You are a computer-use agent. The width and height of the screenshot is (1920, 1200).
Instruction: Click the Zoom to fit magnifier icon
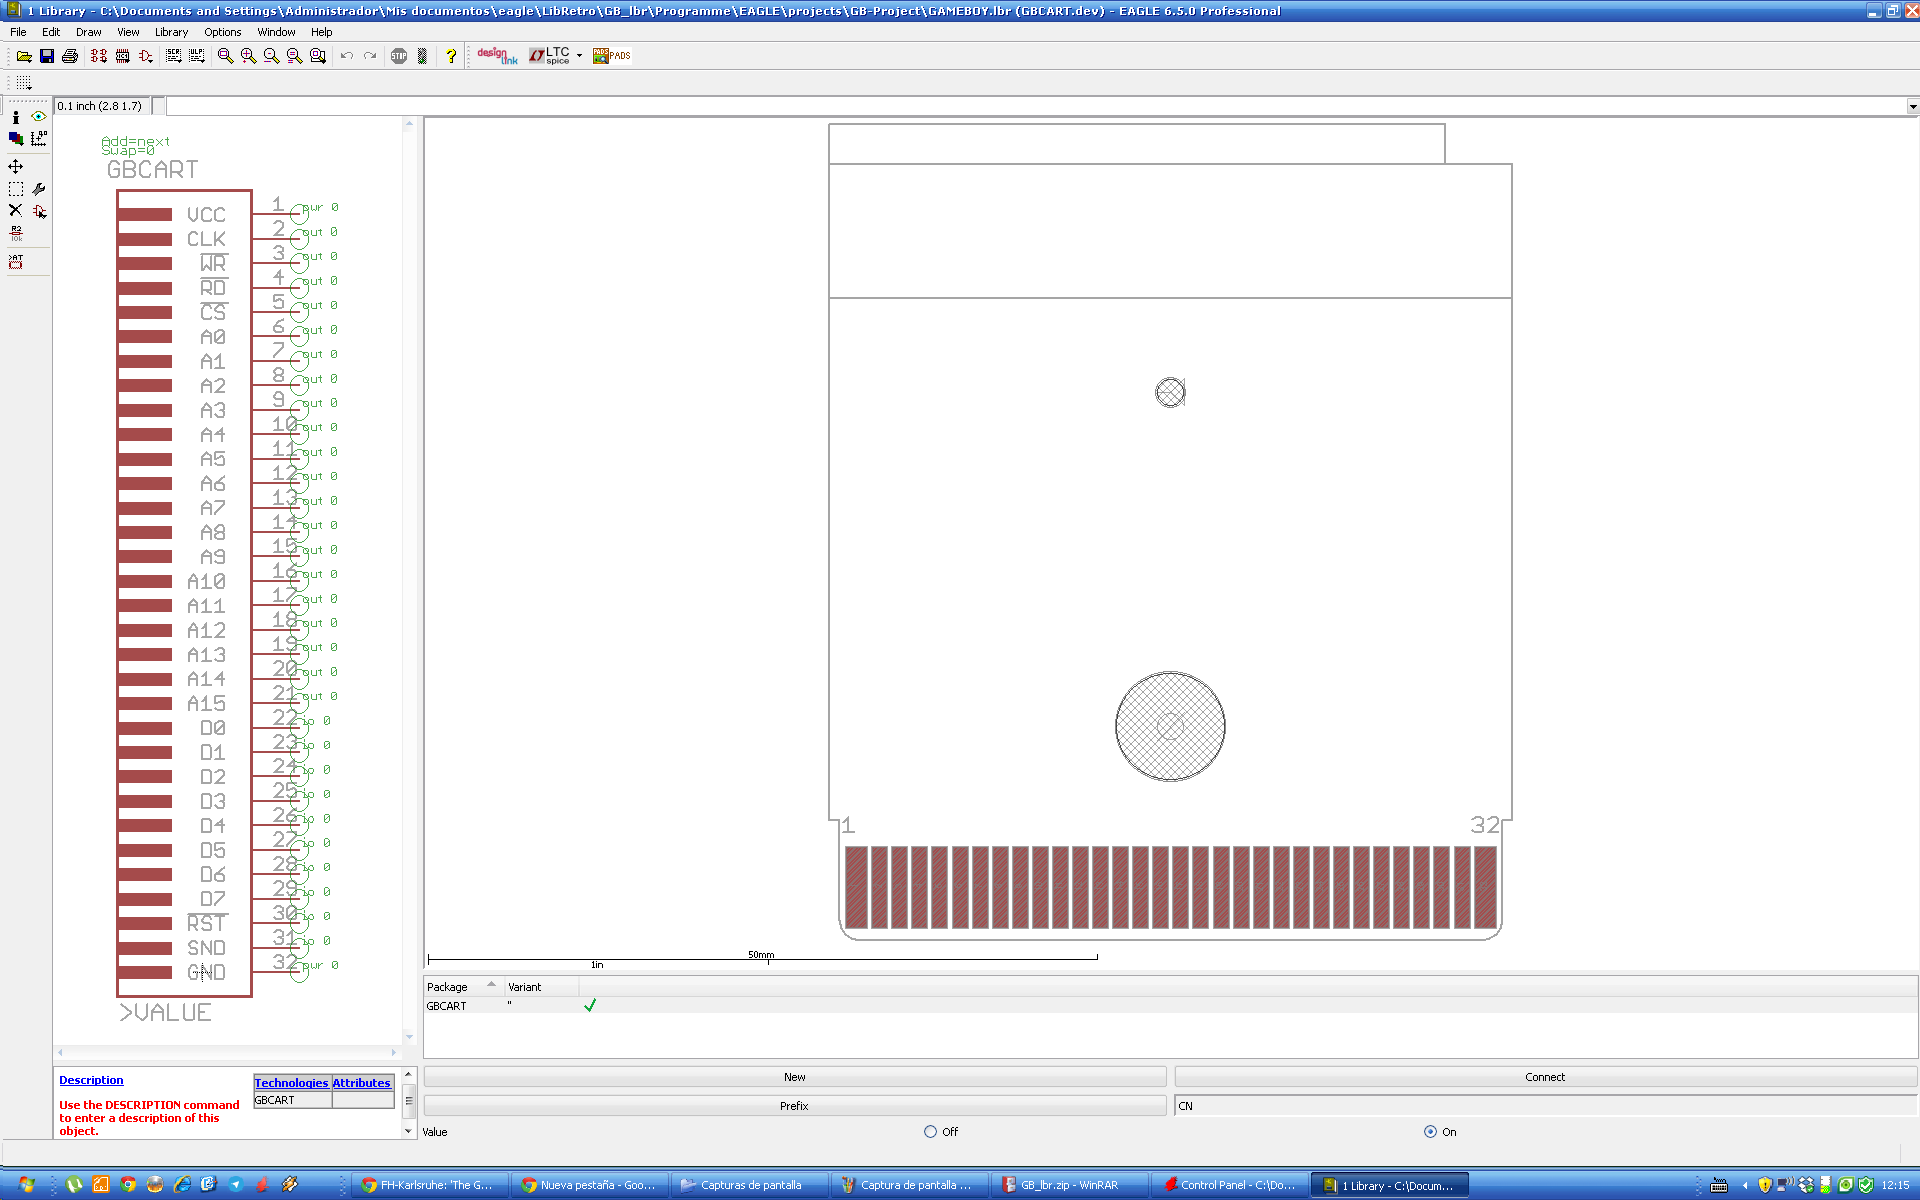225,56
